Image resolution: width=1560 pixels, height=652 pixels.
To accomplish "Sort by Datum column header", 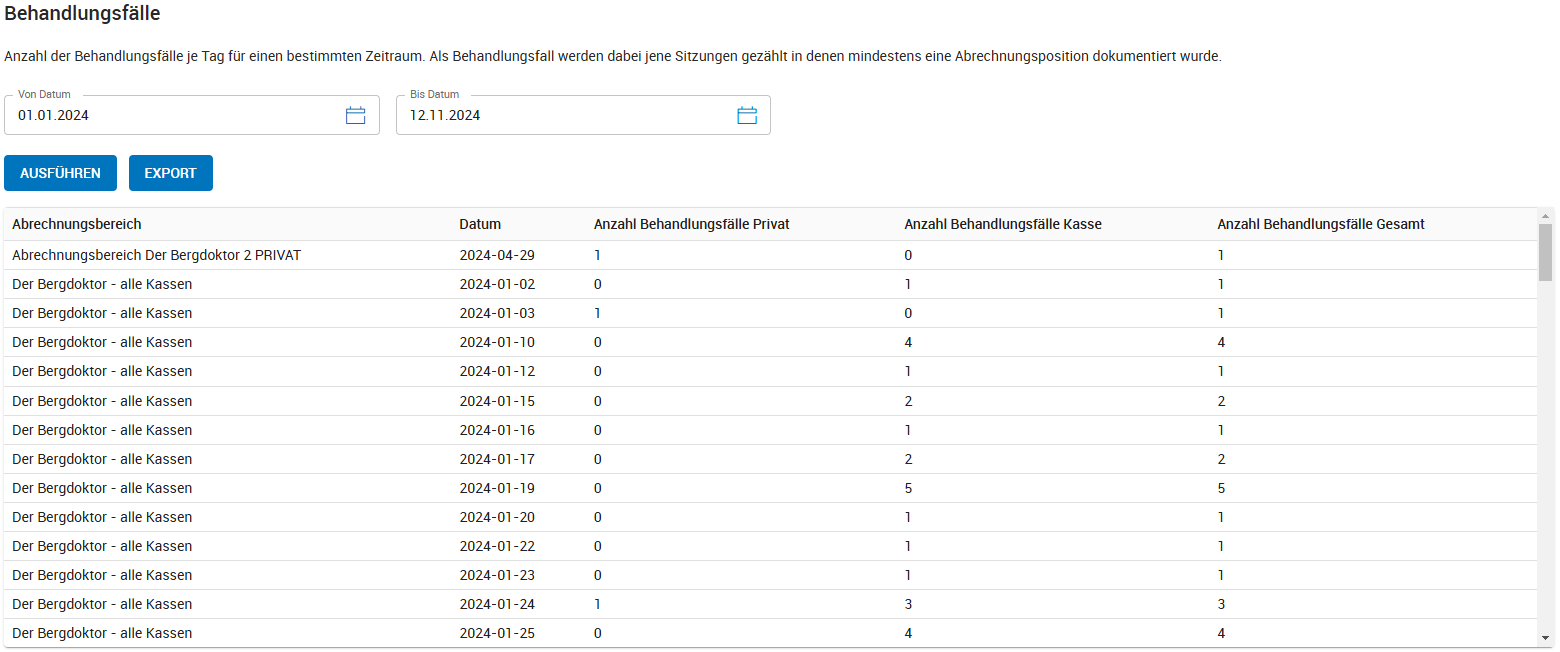I will click(x=480, y=224).
